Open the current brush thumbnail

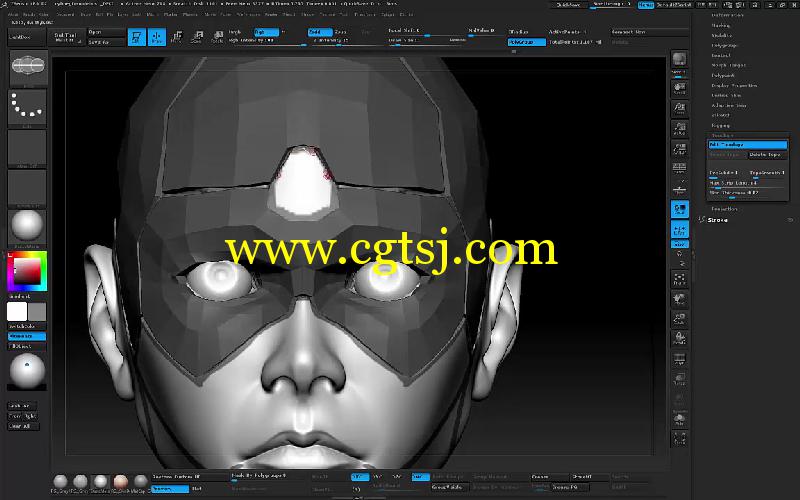29,67
